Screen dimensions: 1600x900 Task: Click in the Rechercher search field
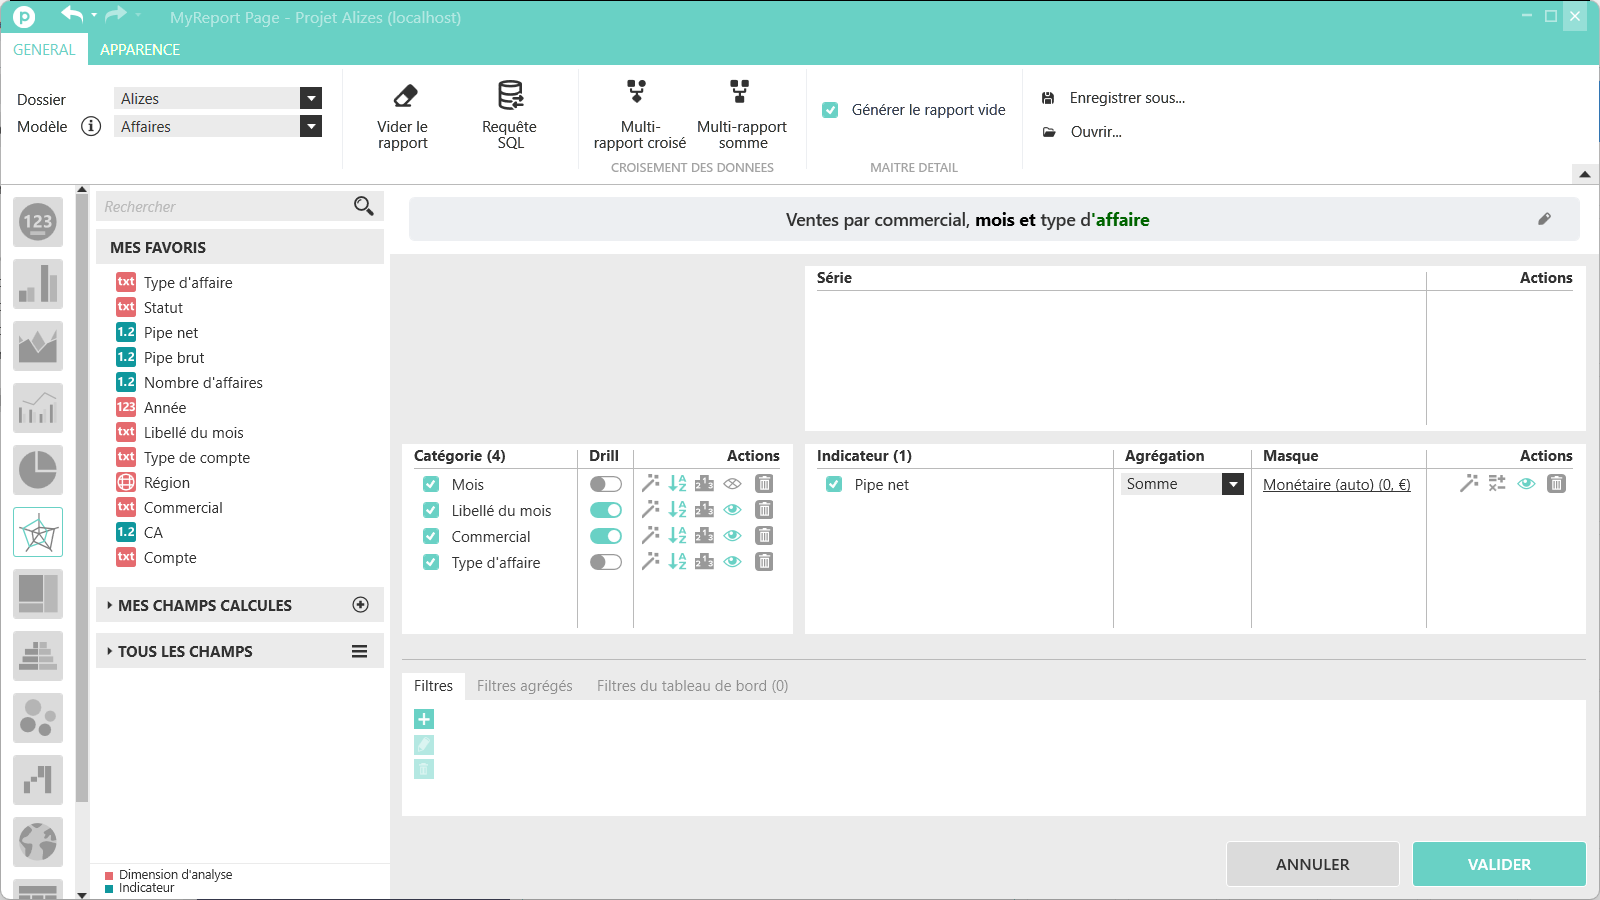(x=225, y=207)
